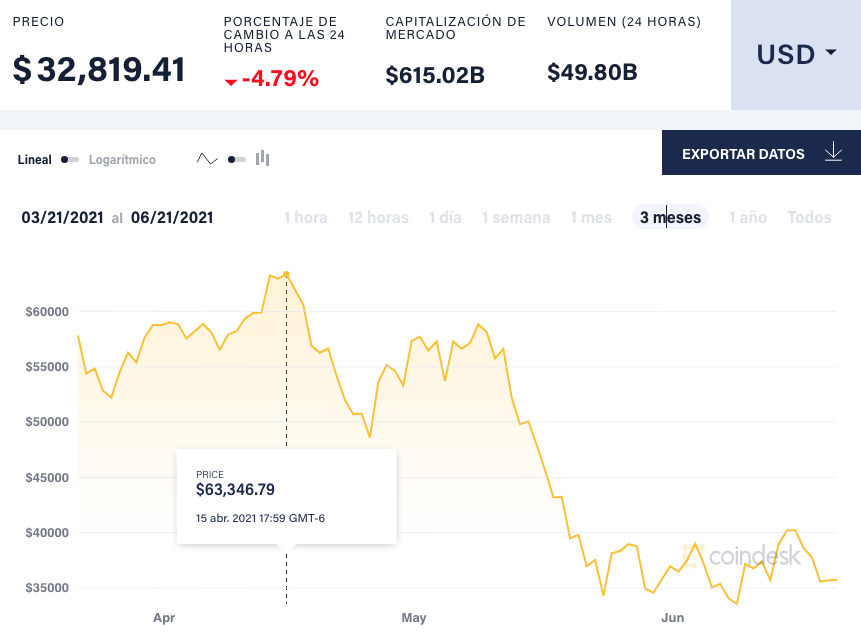Select the 12 horas time range
861x635 pixels.
click(378, 218)
